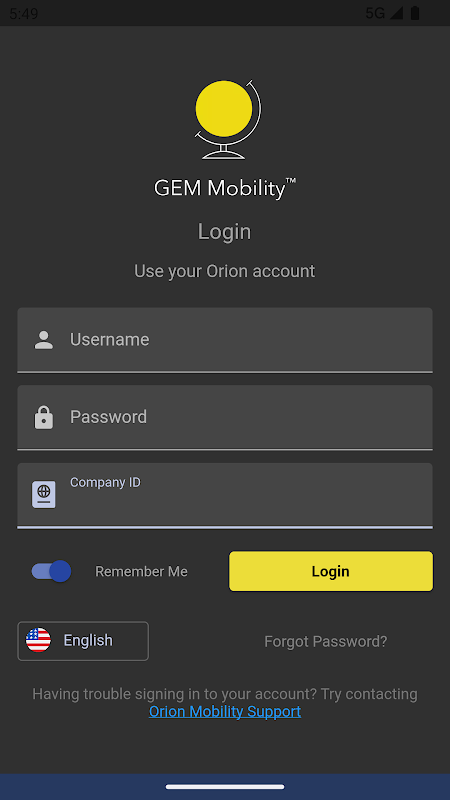This screenshot has width=450, height=800.
Task: Open the Orion Mobility Support link
Action: [x=225, y=711]
